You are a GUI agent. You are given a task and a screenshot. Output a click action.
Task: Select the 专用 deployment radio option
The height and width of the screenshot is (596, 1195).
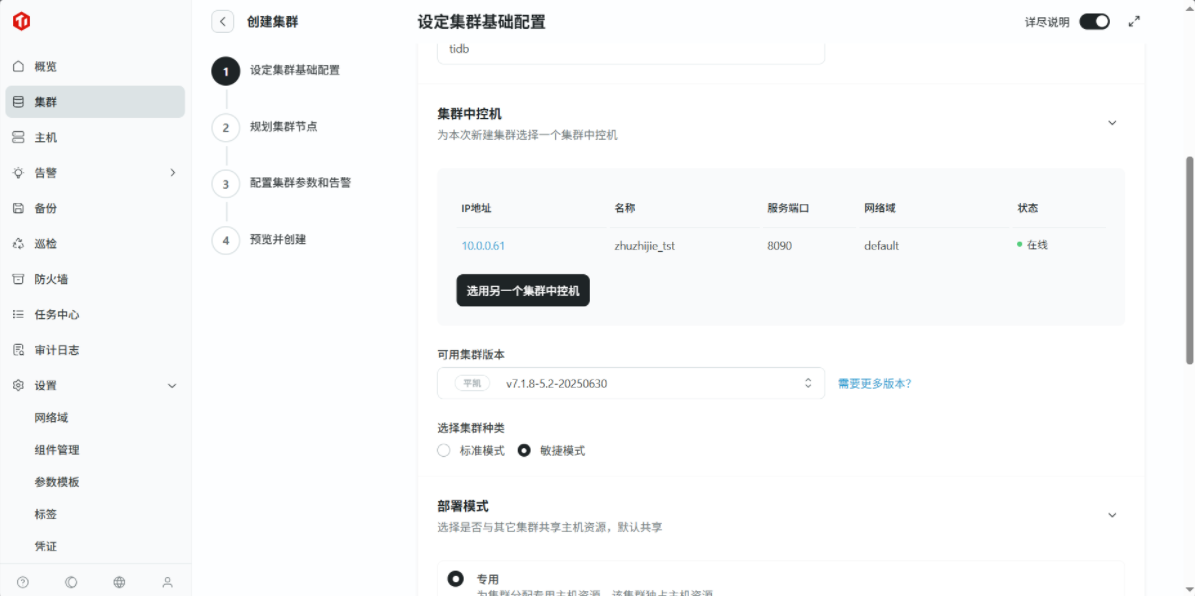(456, 579)
